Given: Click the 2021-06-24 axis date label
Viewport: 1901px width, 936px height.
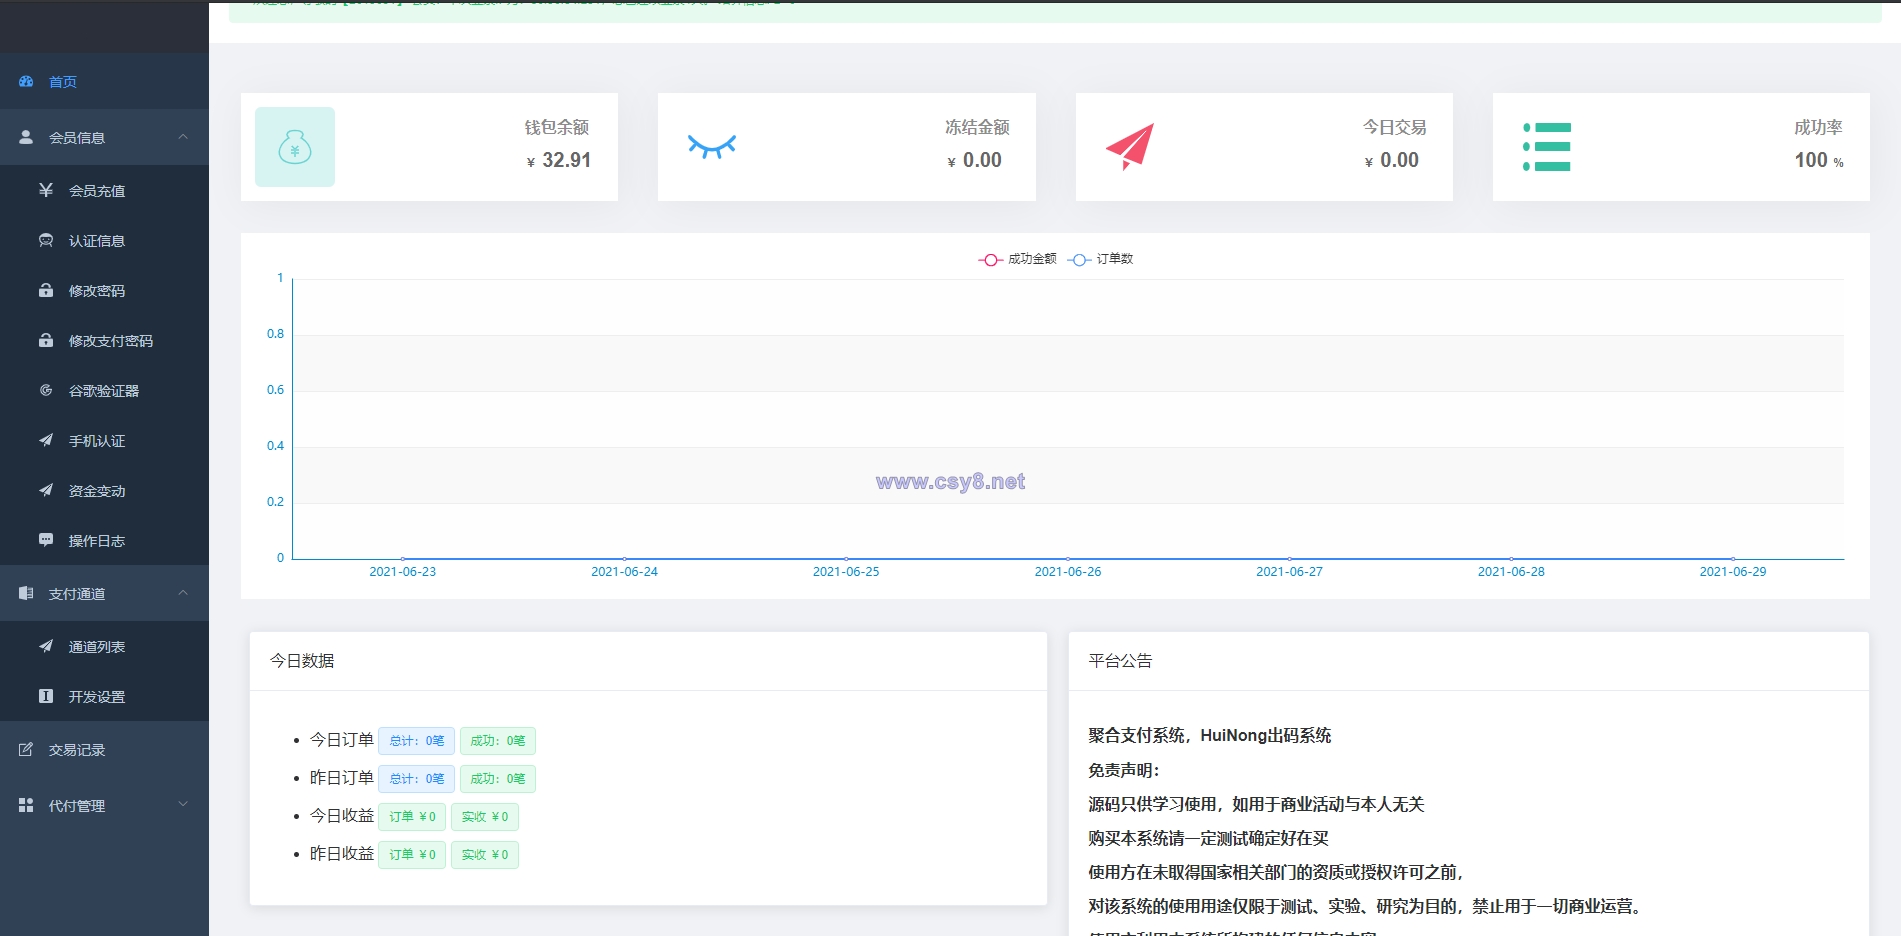Looking at the screenshot, I should (x=624, y=572).
